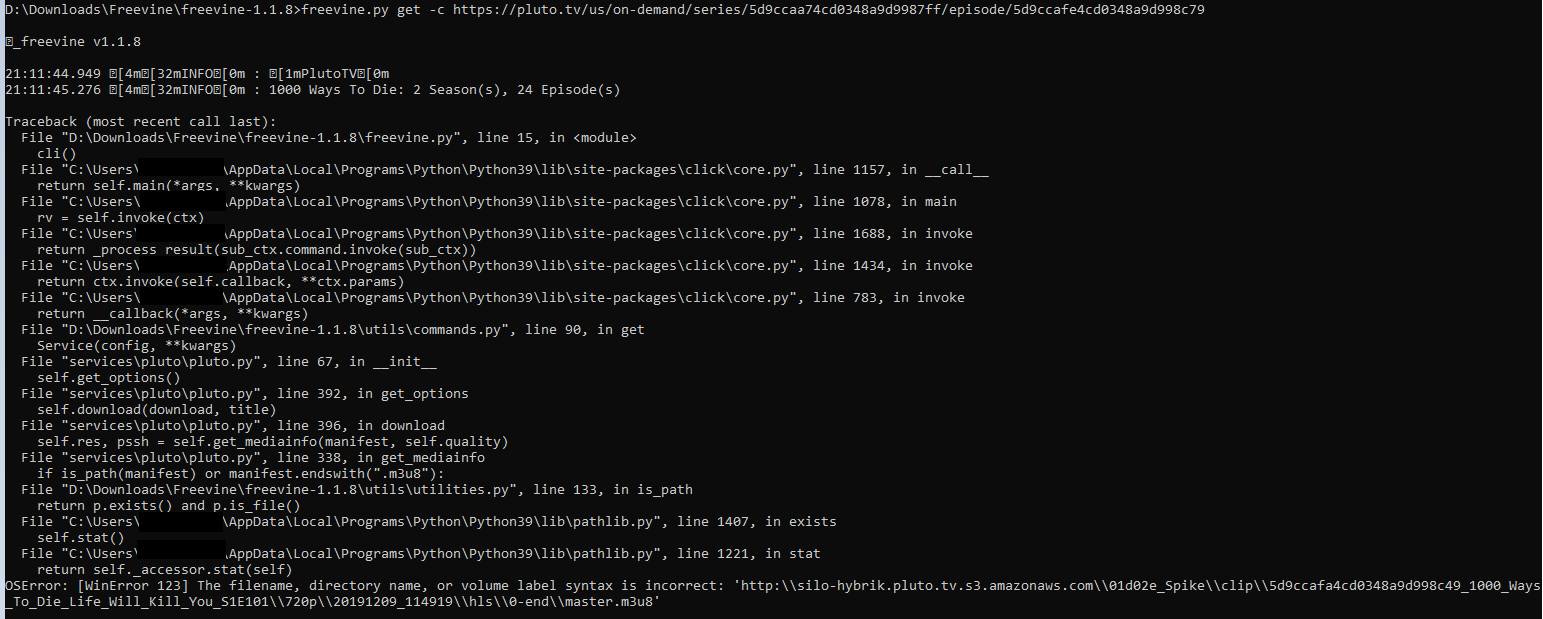The width and height of the screenshot is (1543, 619).
Task: Click the freevine v1.1.8 version banner
Action: click(62, 41)
